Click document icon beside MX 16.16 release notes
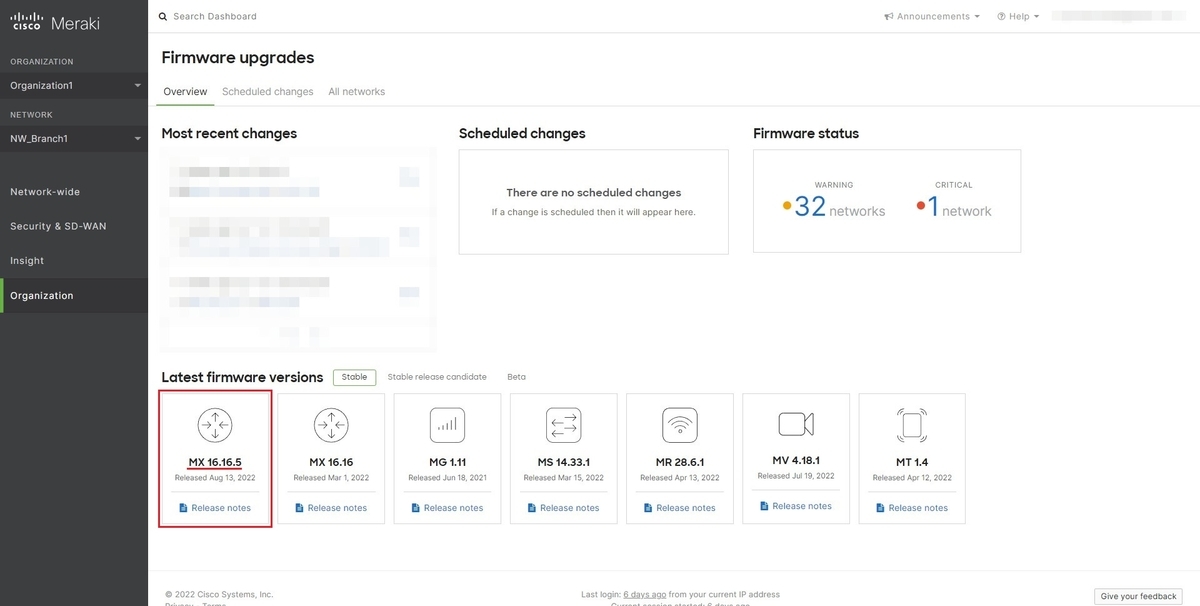This screenshot has width=1200, height=606. (x=300, y=508)
